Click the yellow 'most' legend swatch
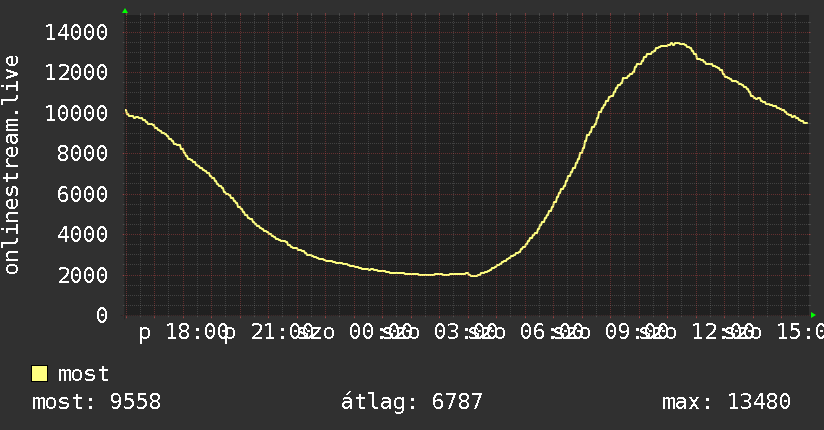824x430 pixels. point(39,374)
